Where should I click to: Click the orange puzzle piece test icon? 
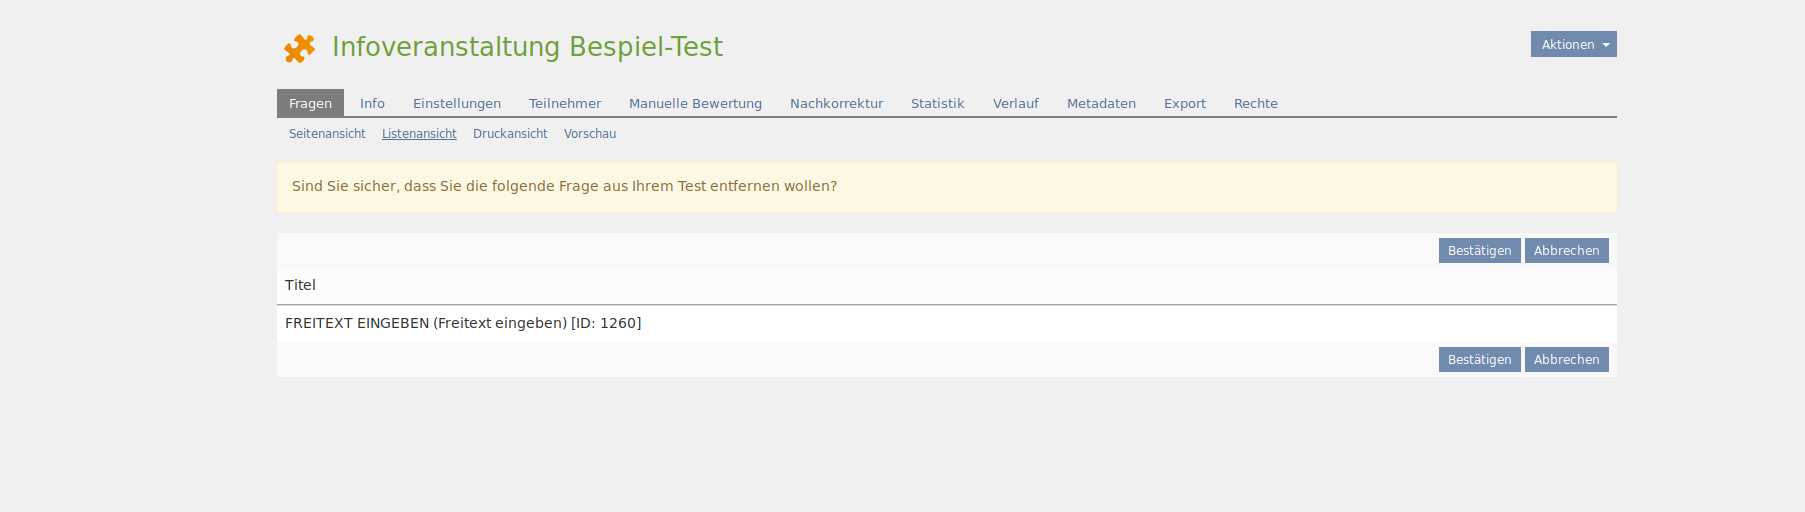pos(299,48)
